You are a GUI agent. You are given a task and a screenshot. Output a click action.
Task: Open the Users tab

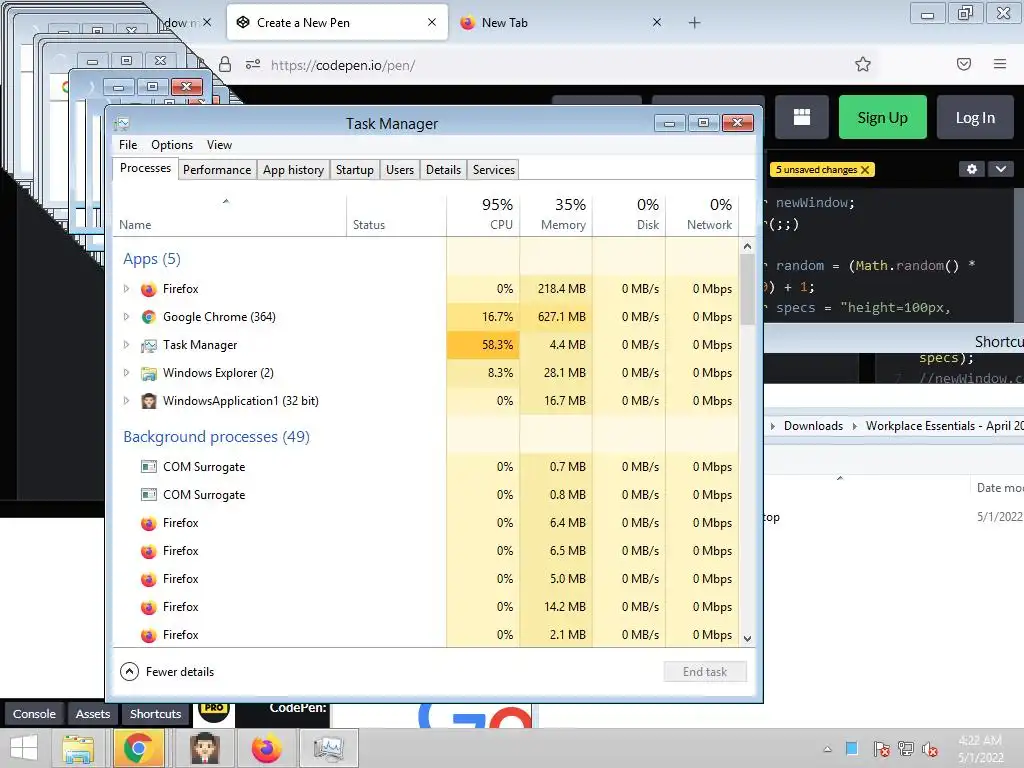pyautogui.click(x=400, y=170)
